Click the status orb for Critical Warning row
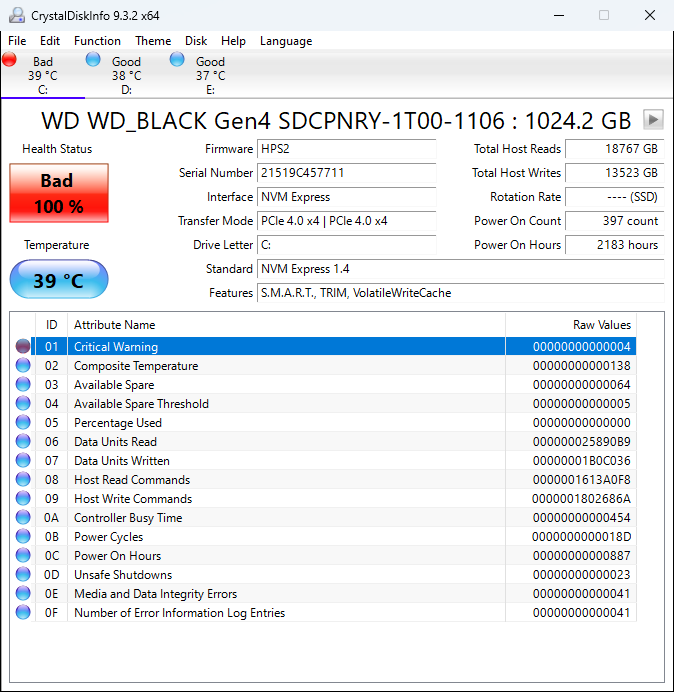 23,346
